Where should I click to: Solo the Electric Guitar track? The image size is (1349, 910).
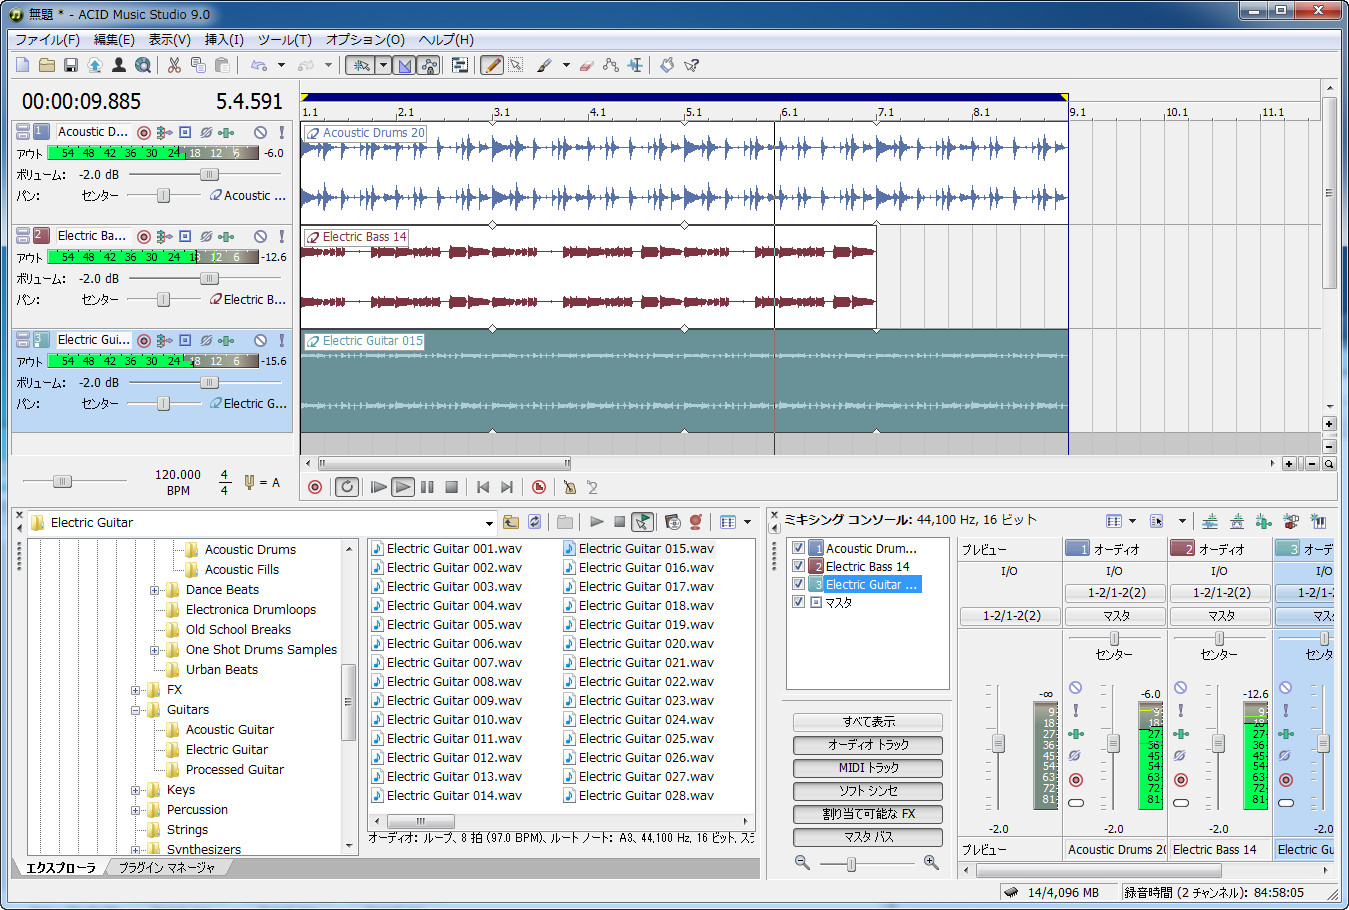(x=281, y=341)
